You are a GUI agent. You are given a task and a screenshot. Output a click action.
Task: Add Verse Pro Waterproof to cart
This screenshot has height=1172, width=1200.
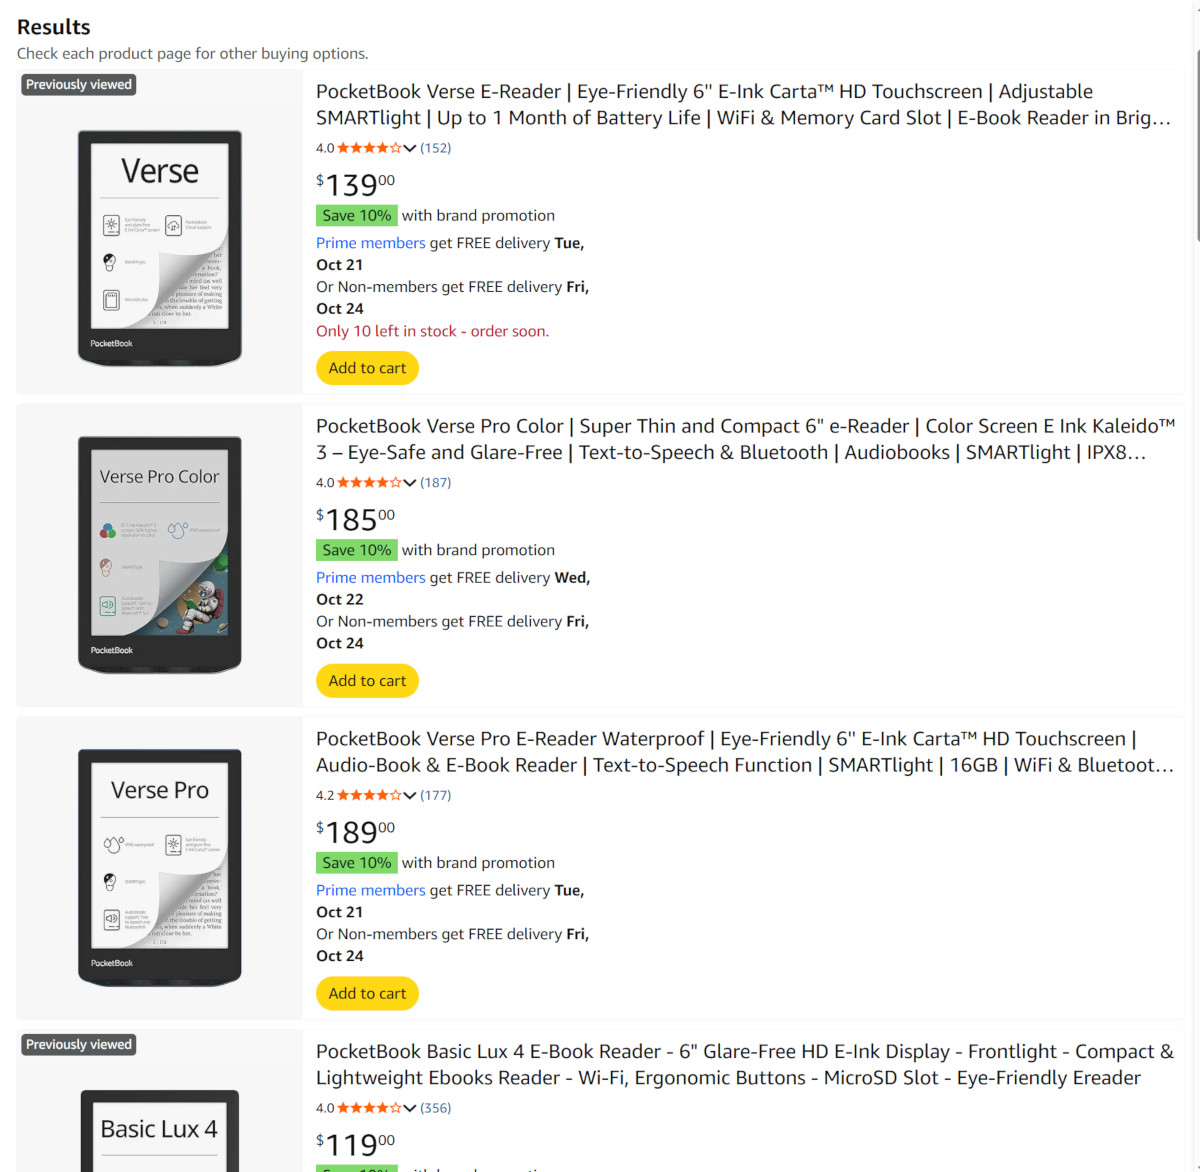coord(367,994)
